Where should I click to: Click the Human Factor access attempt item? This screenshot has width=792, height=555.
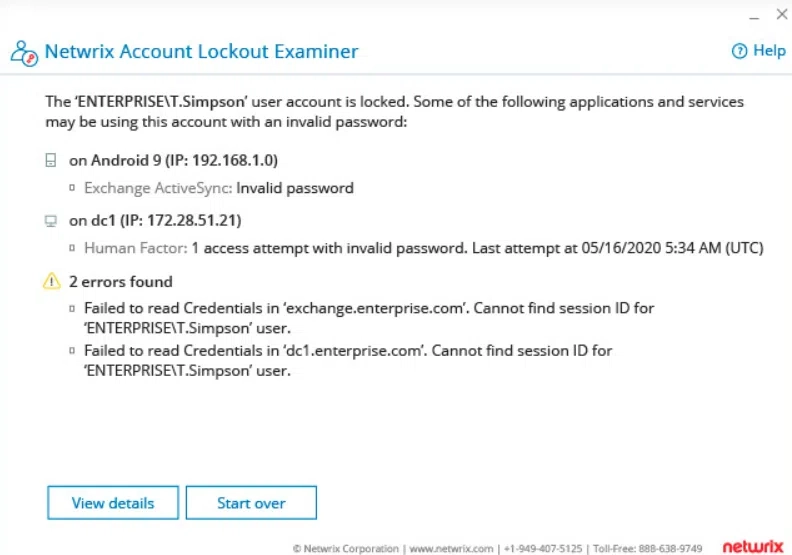pyautogui.click(x=424, y=248)
